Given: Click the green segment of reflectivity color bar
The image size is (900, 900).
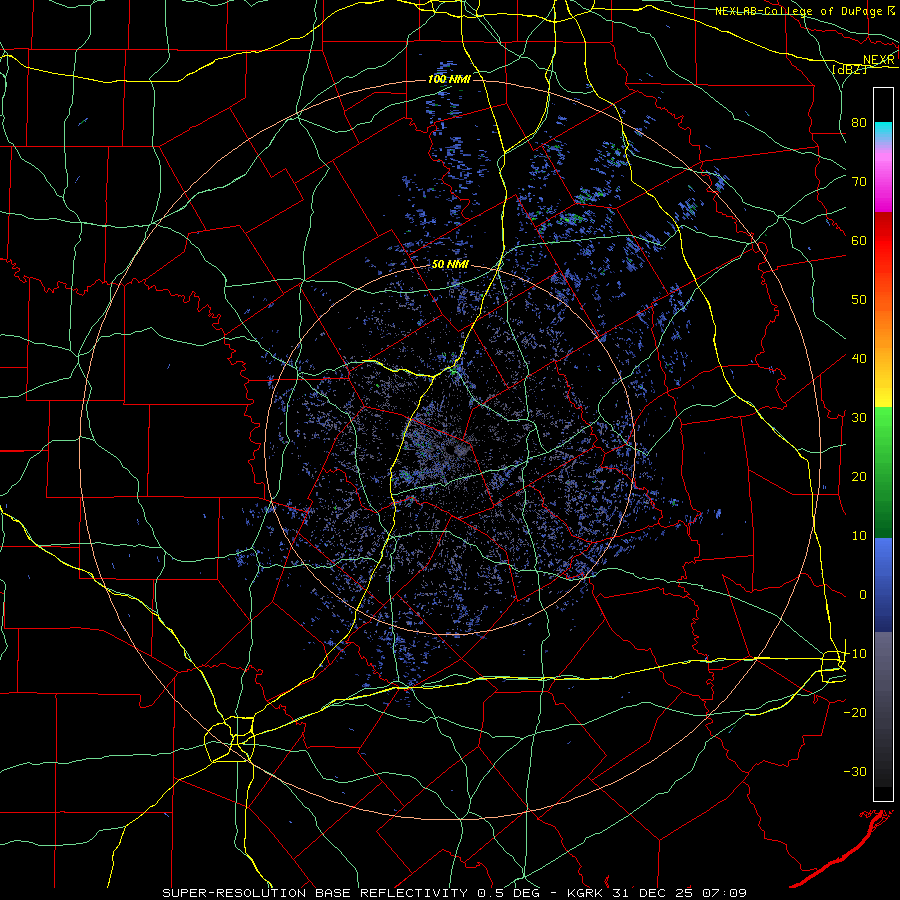Looking at the screenshot, I should pyautogui.click(x=883, y=472).
